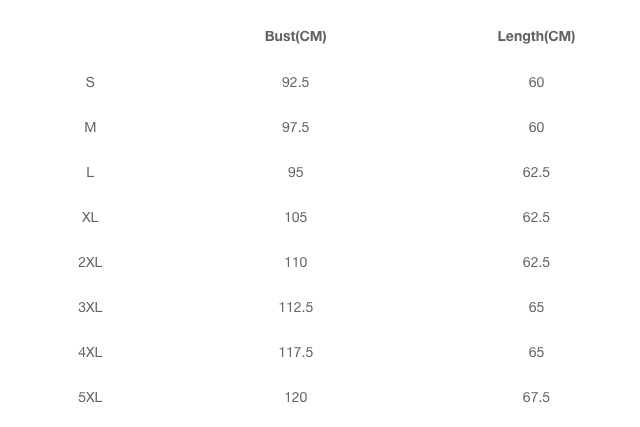Select the Bust(CM) column header
Viewport: 640px width, 427px height.
click(x=296, y=36)
